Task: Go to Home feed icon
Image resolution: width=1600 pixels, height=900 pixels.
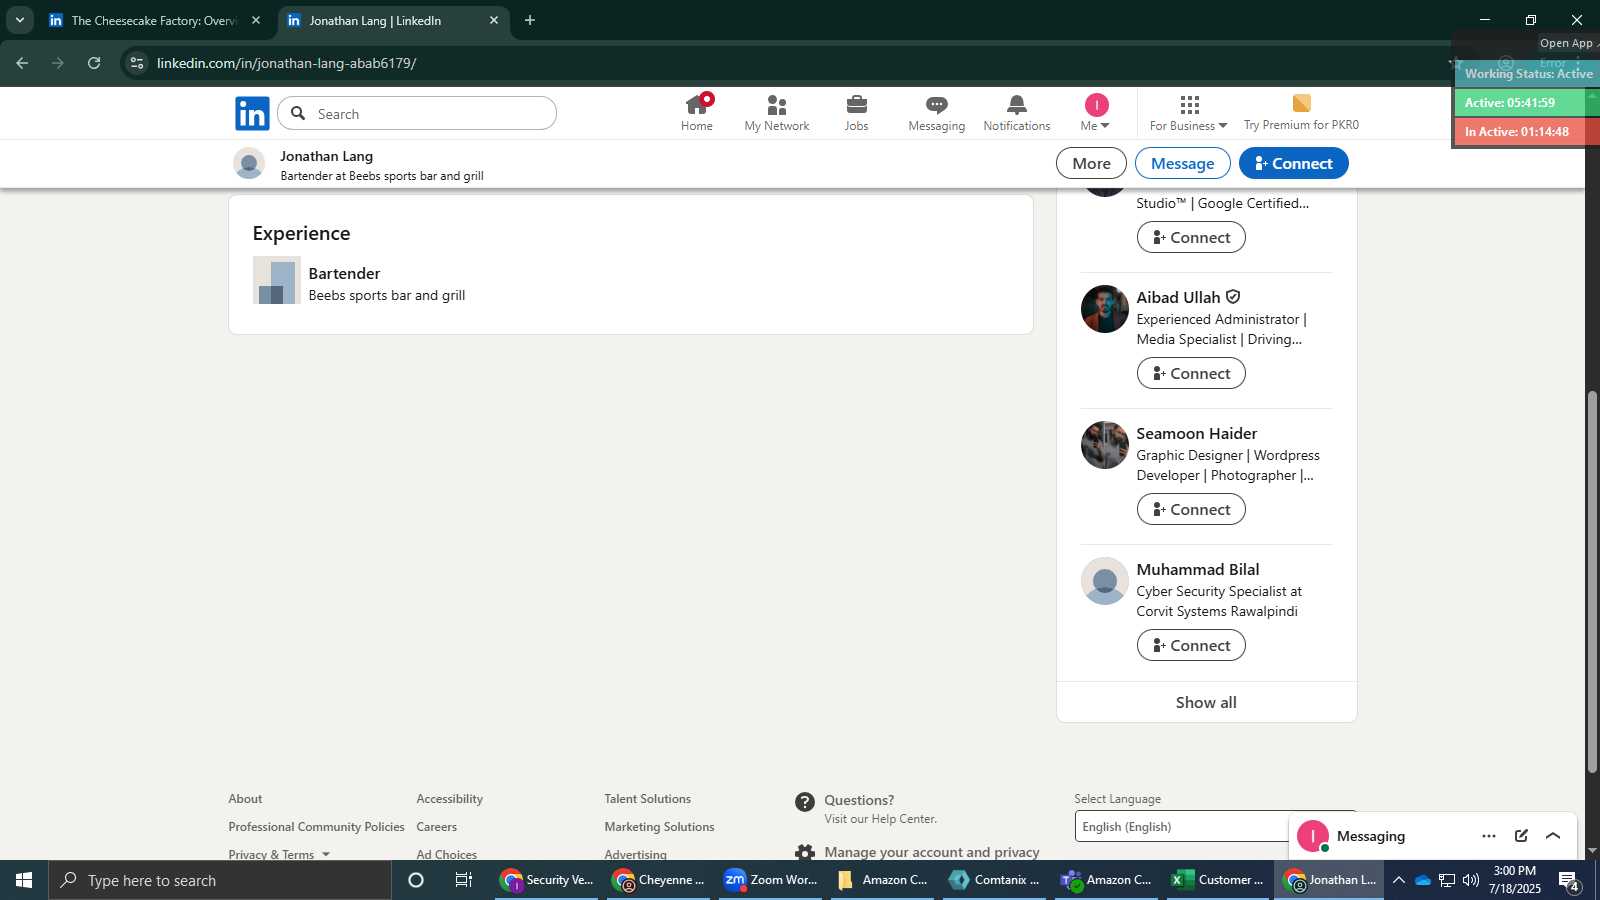Action: (x=697, y=113)
